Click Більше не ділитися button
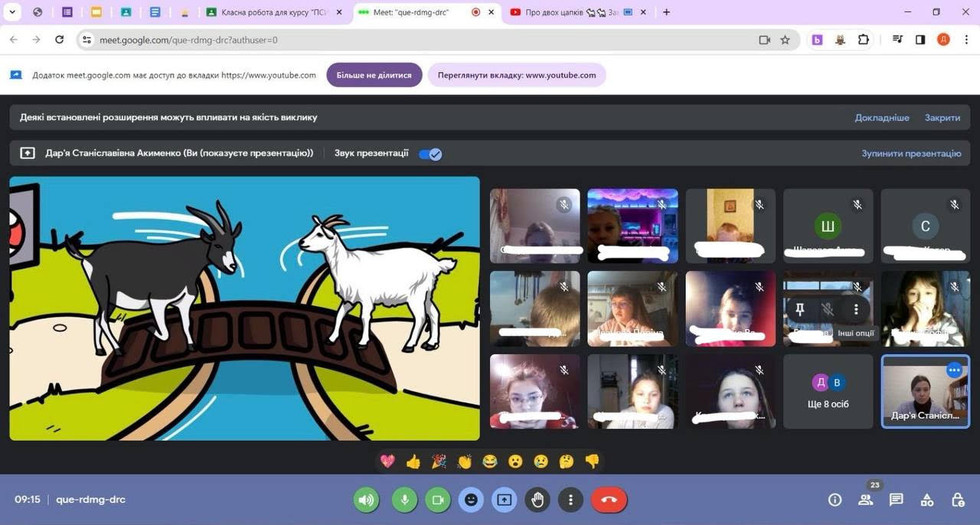This screenshot has width=980, height=525. (374, 75)
